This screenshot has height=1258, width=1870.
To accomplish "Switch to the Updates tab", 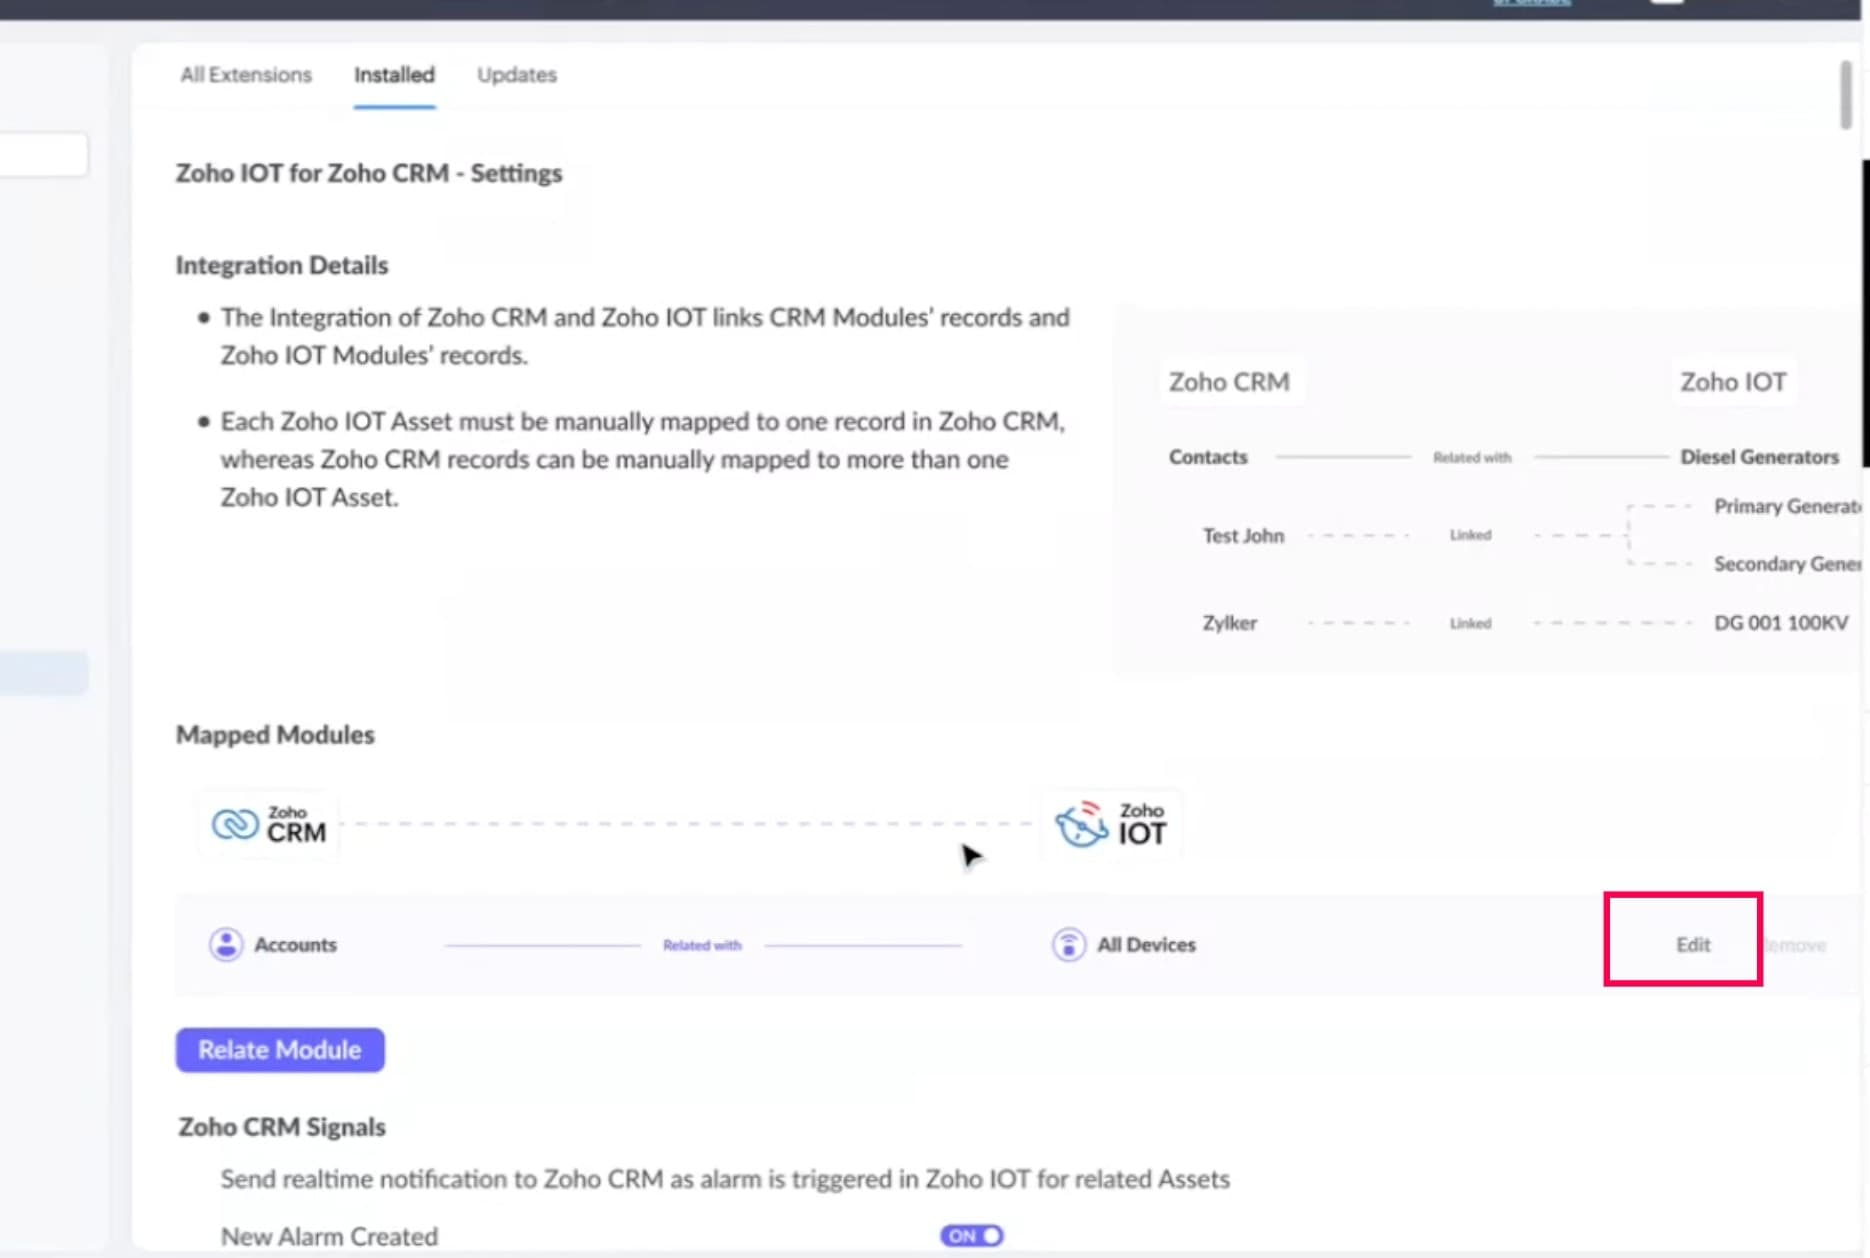I will 517,75.
